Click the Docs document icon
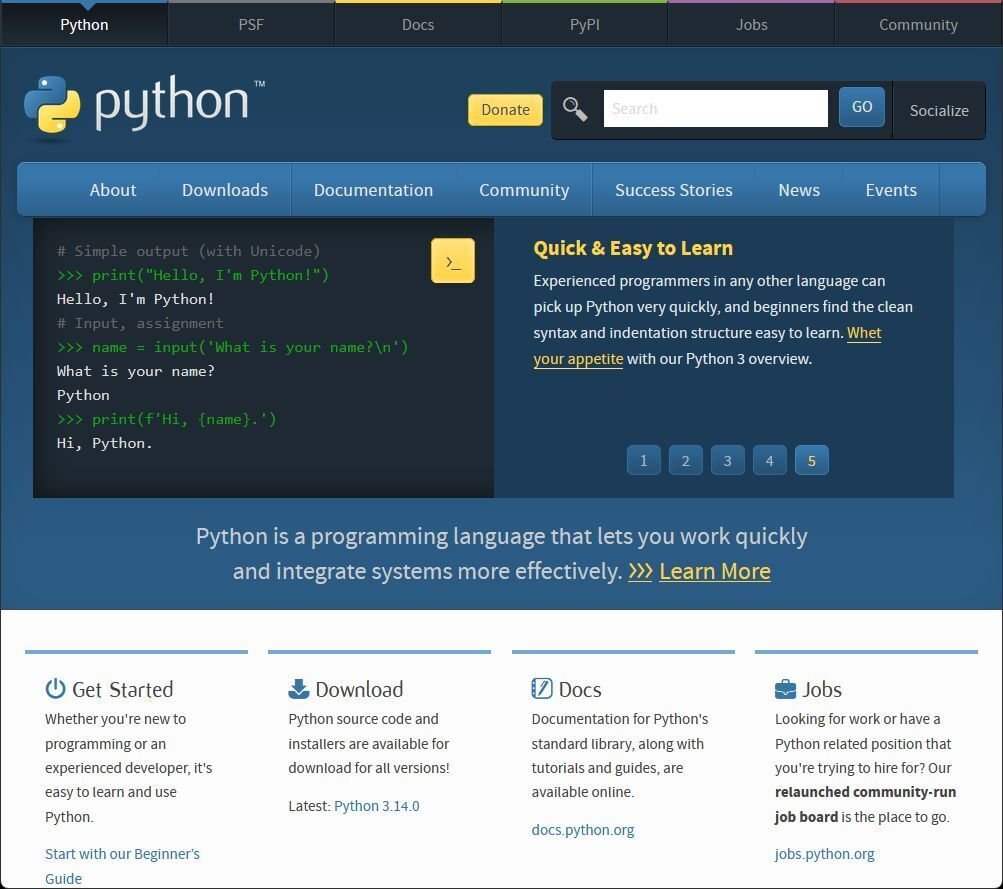The image size is (1003, 889). tap(542, 688)
